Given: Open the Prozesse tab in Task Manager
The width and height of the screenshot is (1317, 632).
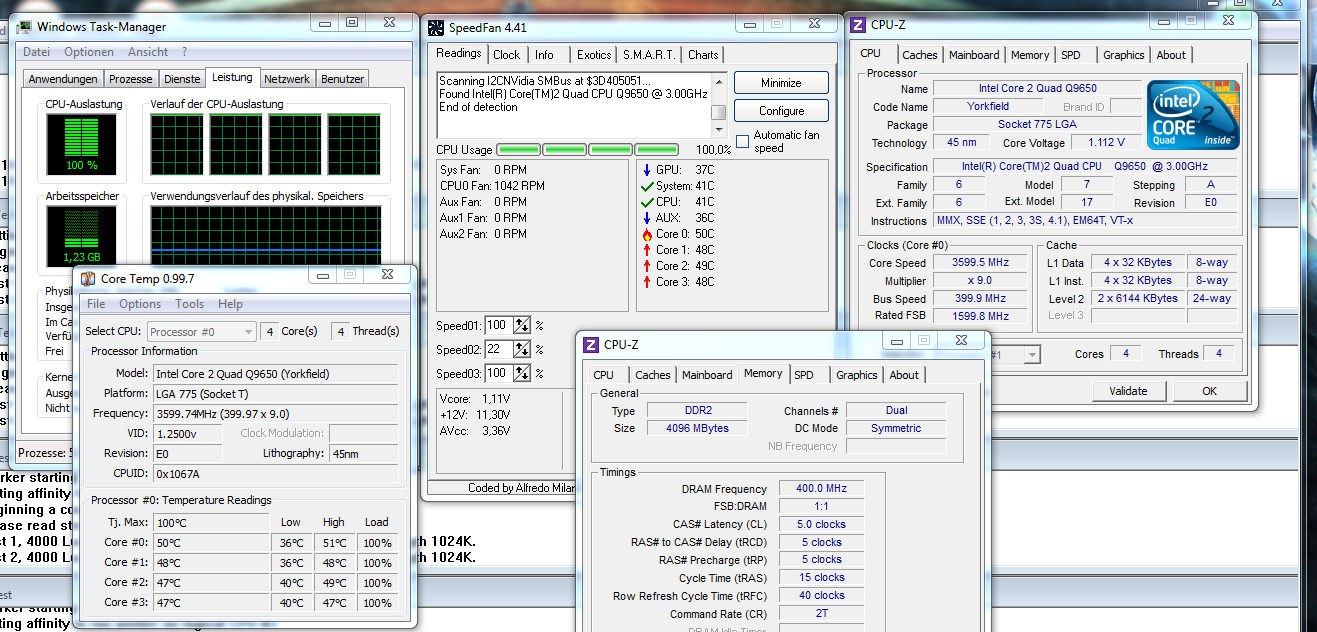Looking at the screenshot, I should click(x=131, y=79).
